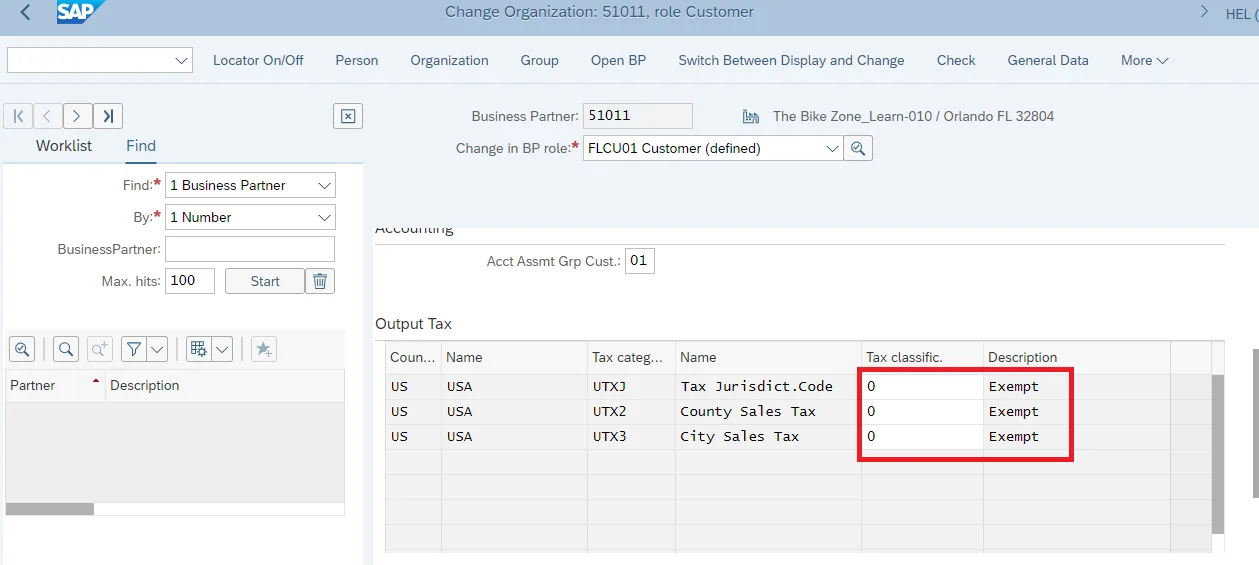Open the Find type dropdown

coord(324,185)
